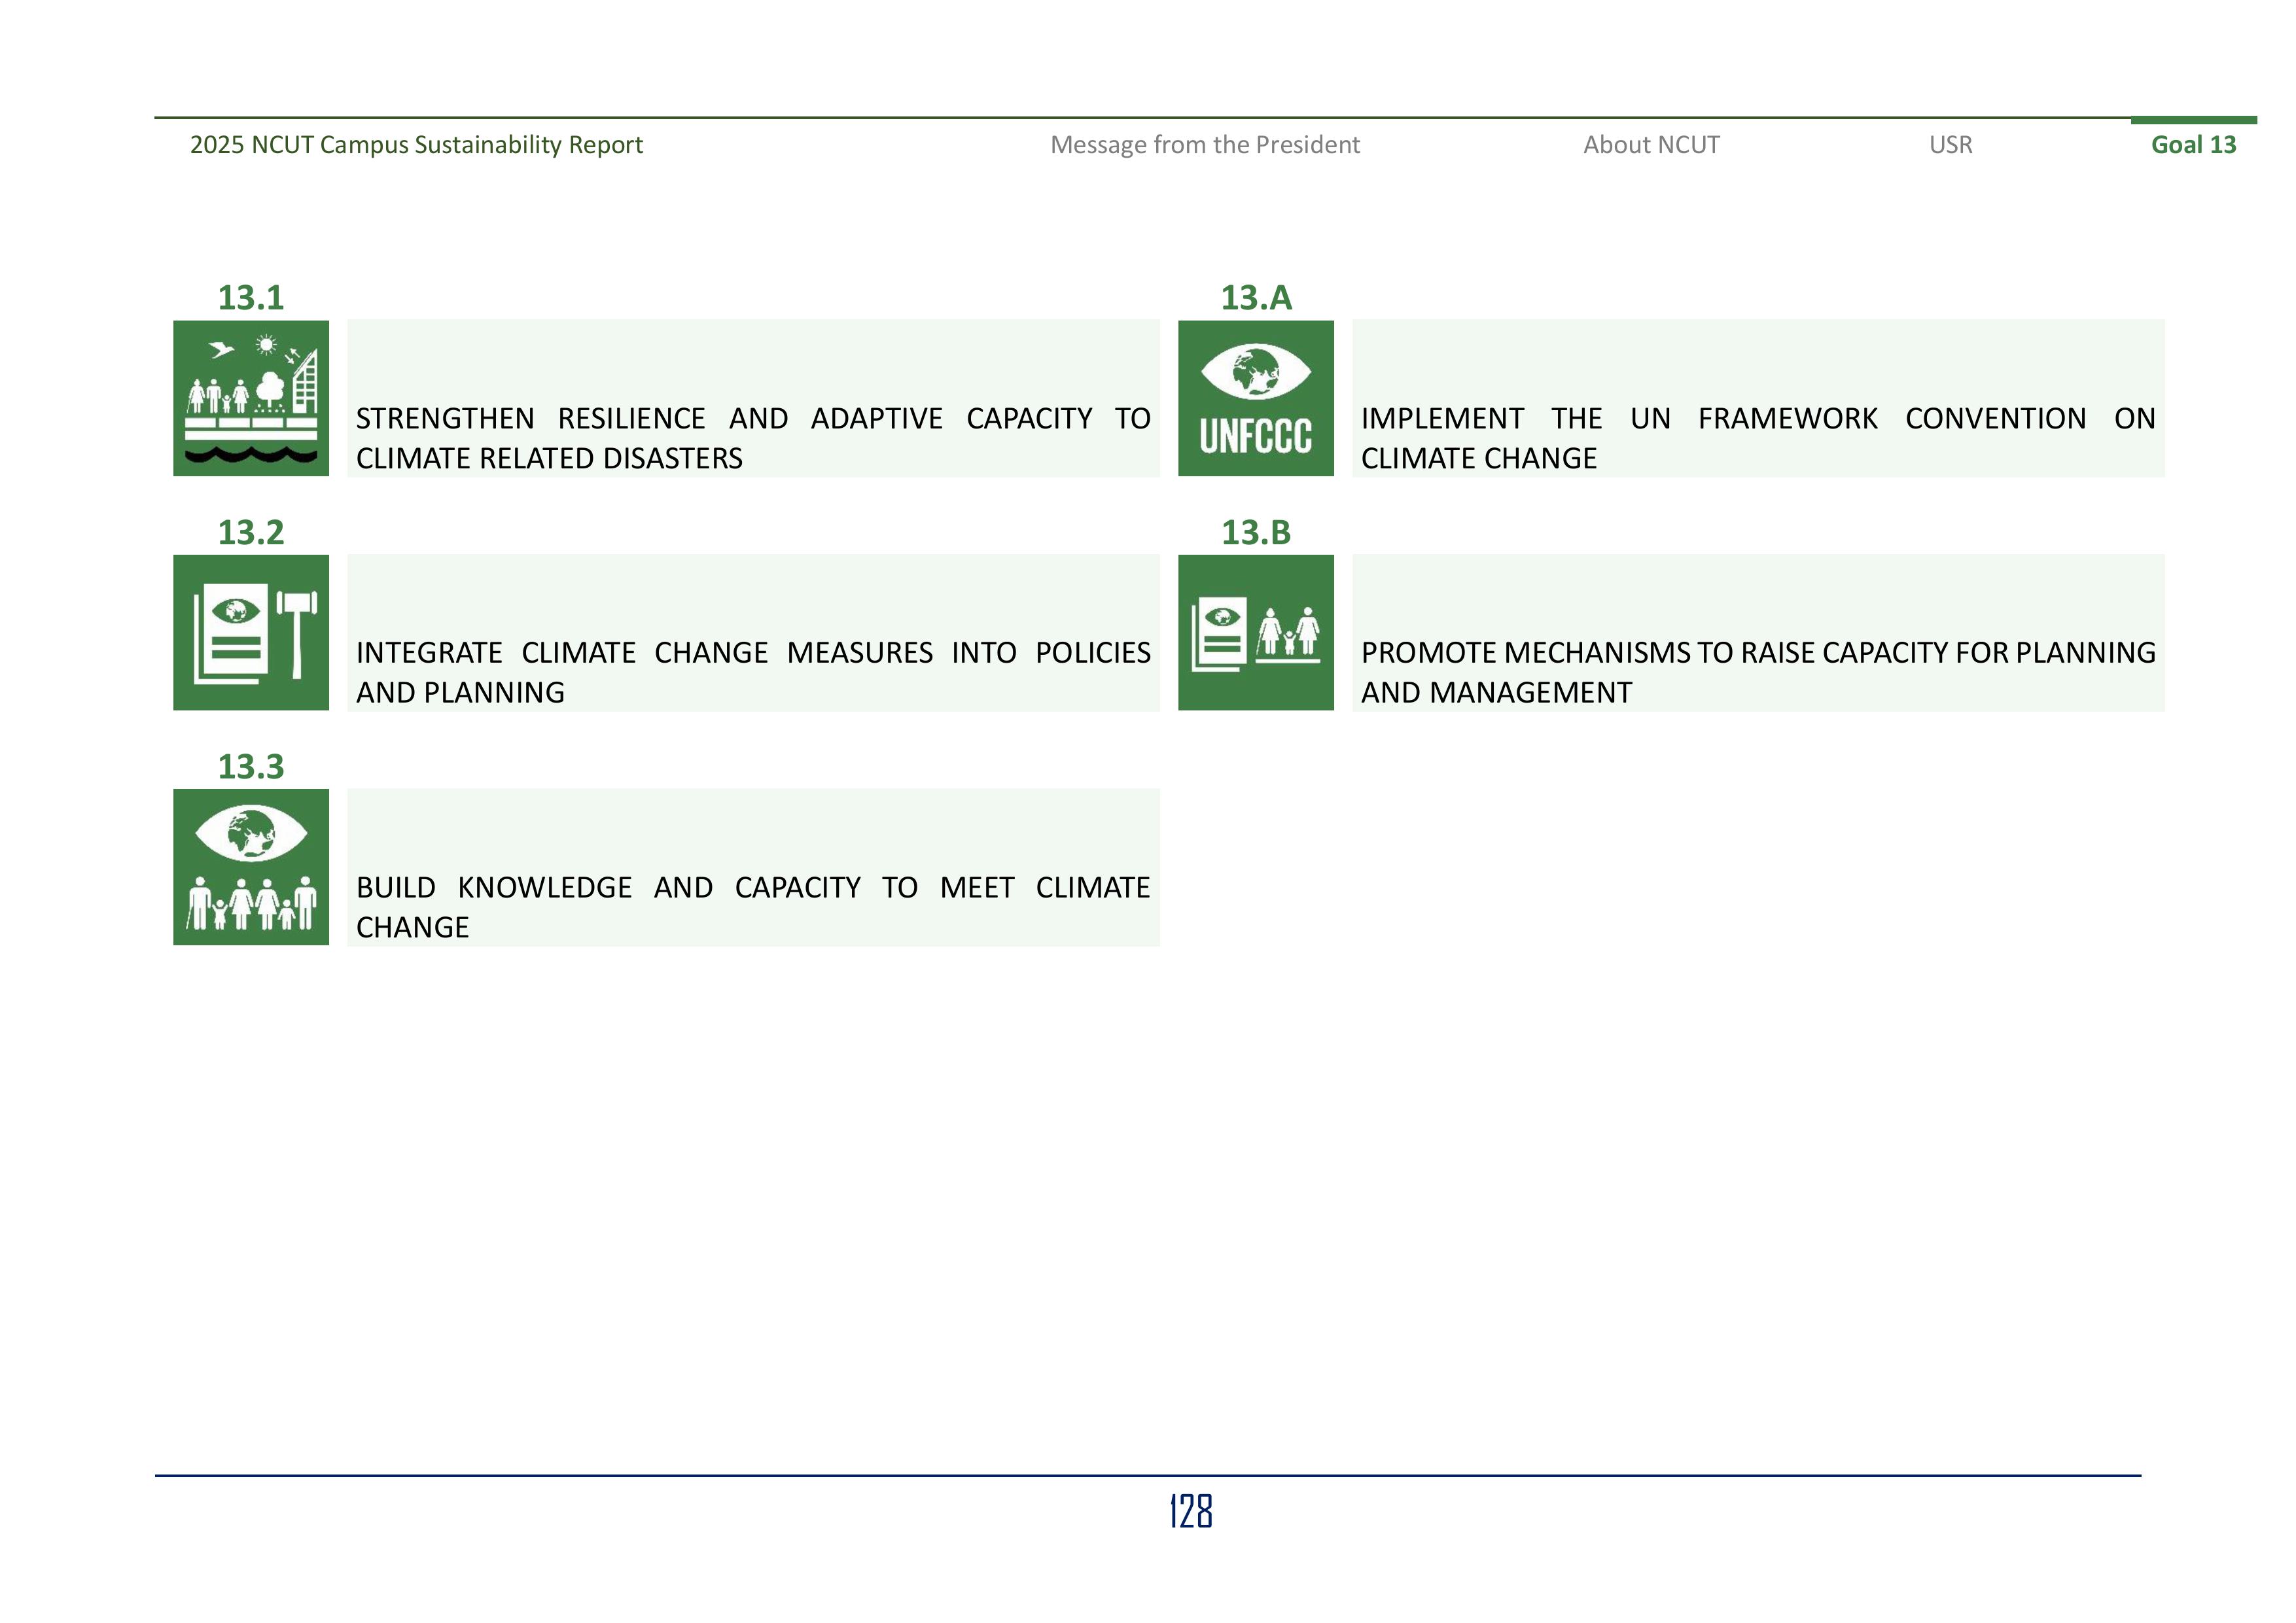Open the Goal 13 section tab

coord(2194,144)
